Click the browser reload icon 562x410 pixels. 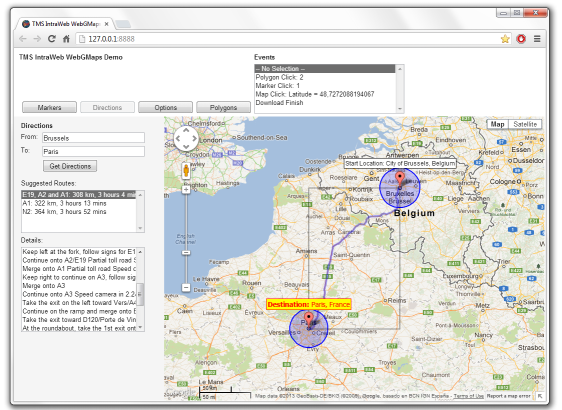click(52, 39)
